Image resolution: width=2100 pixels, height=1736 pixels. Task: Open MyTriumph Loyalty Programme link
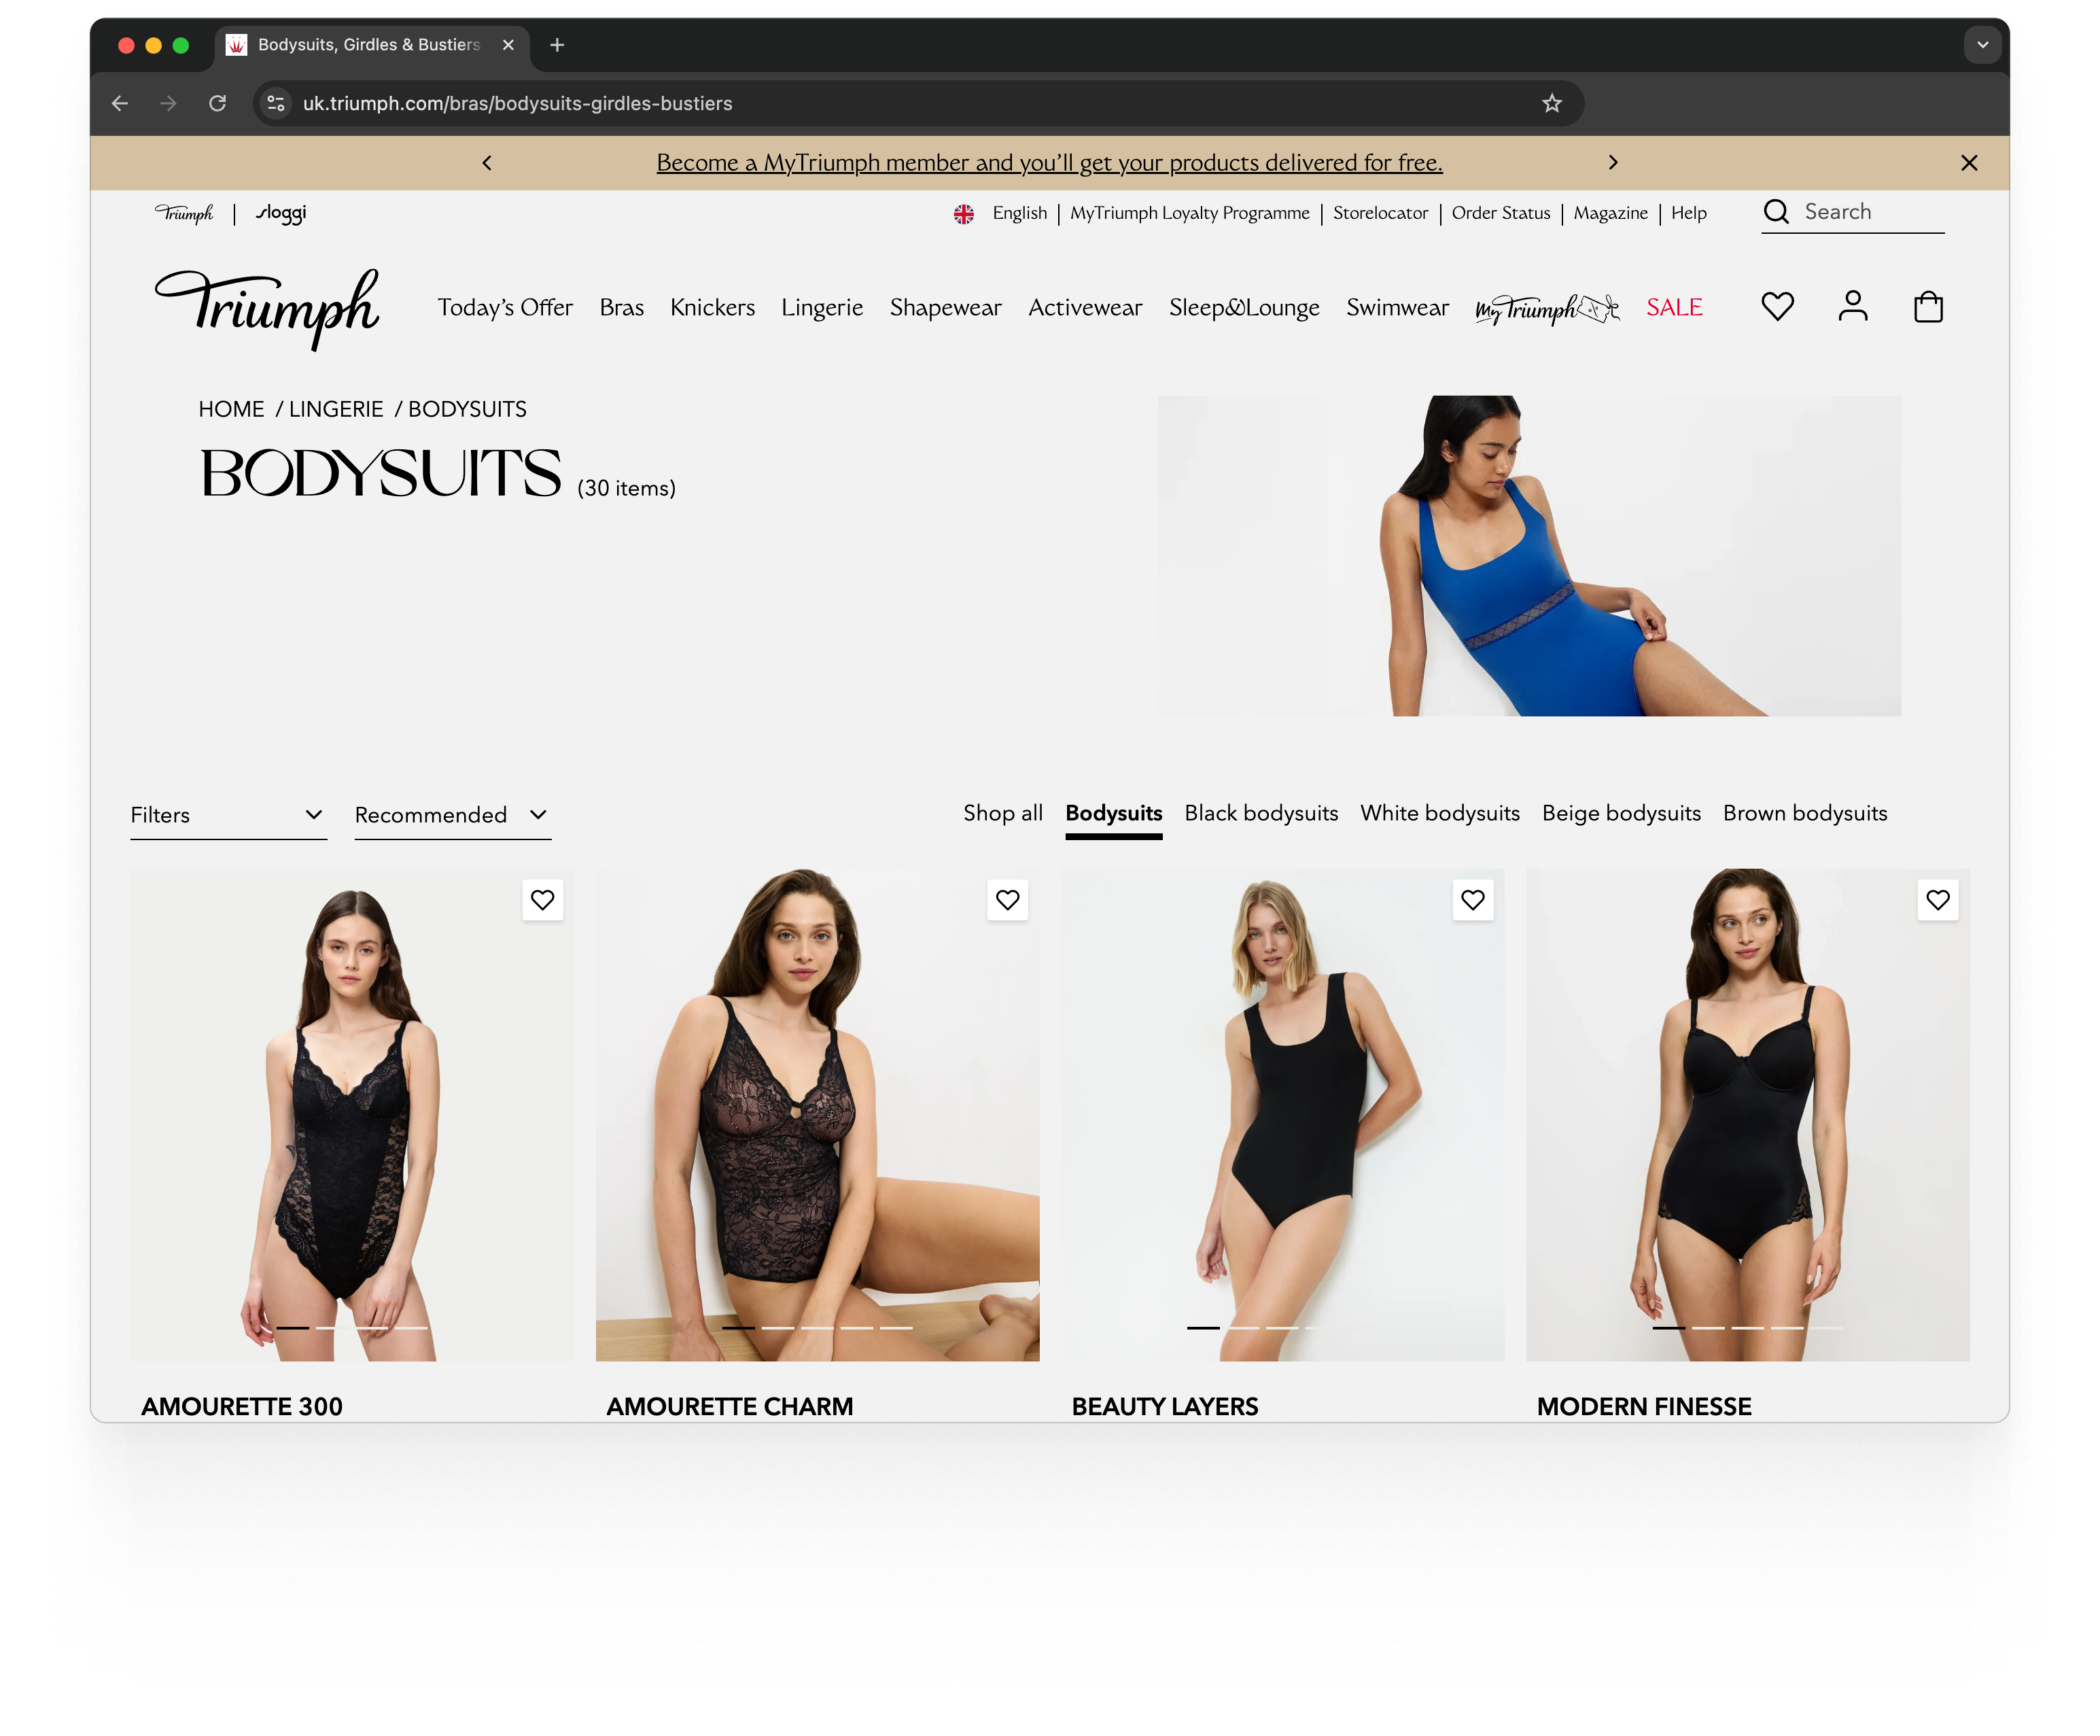pyautogui.click(x=1189, y=213)
